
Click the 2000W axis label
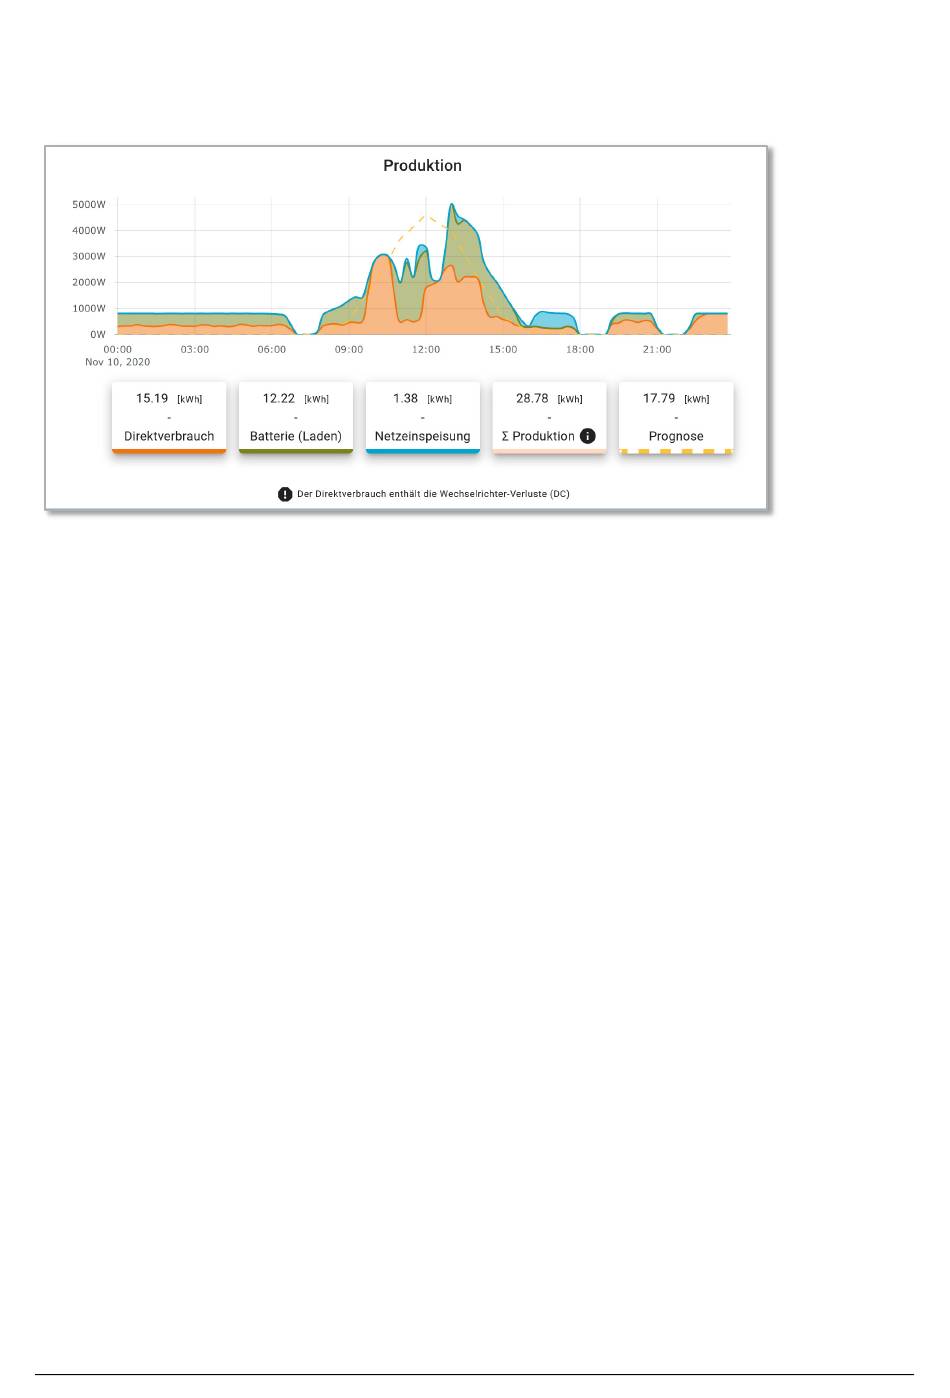pos(89,282)
